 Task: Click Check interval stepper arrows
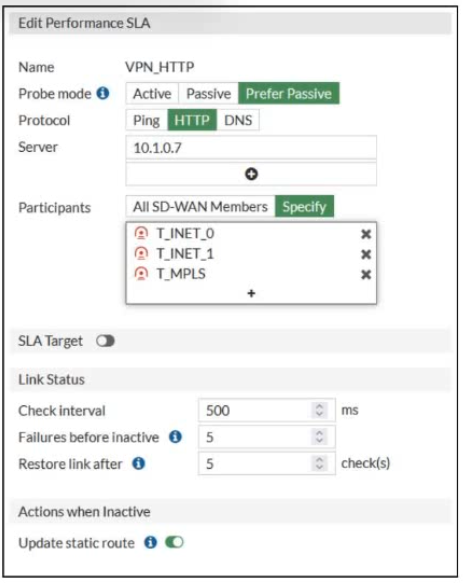(x=319, y=410)
